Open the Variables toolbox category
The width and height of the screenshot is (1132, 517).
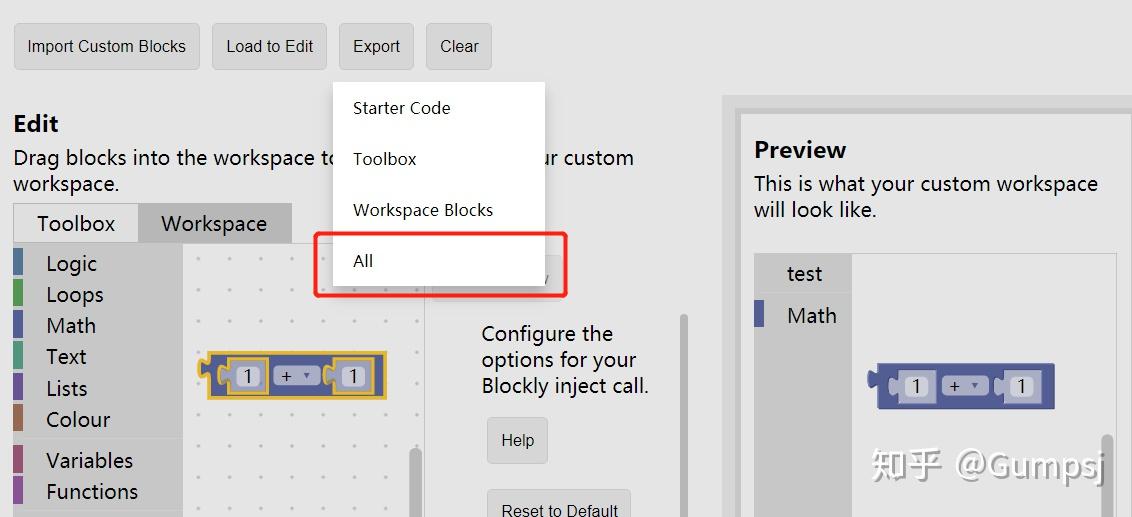click(89, 461)
